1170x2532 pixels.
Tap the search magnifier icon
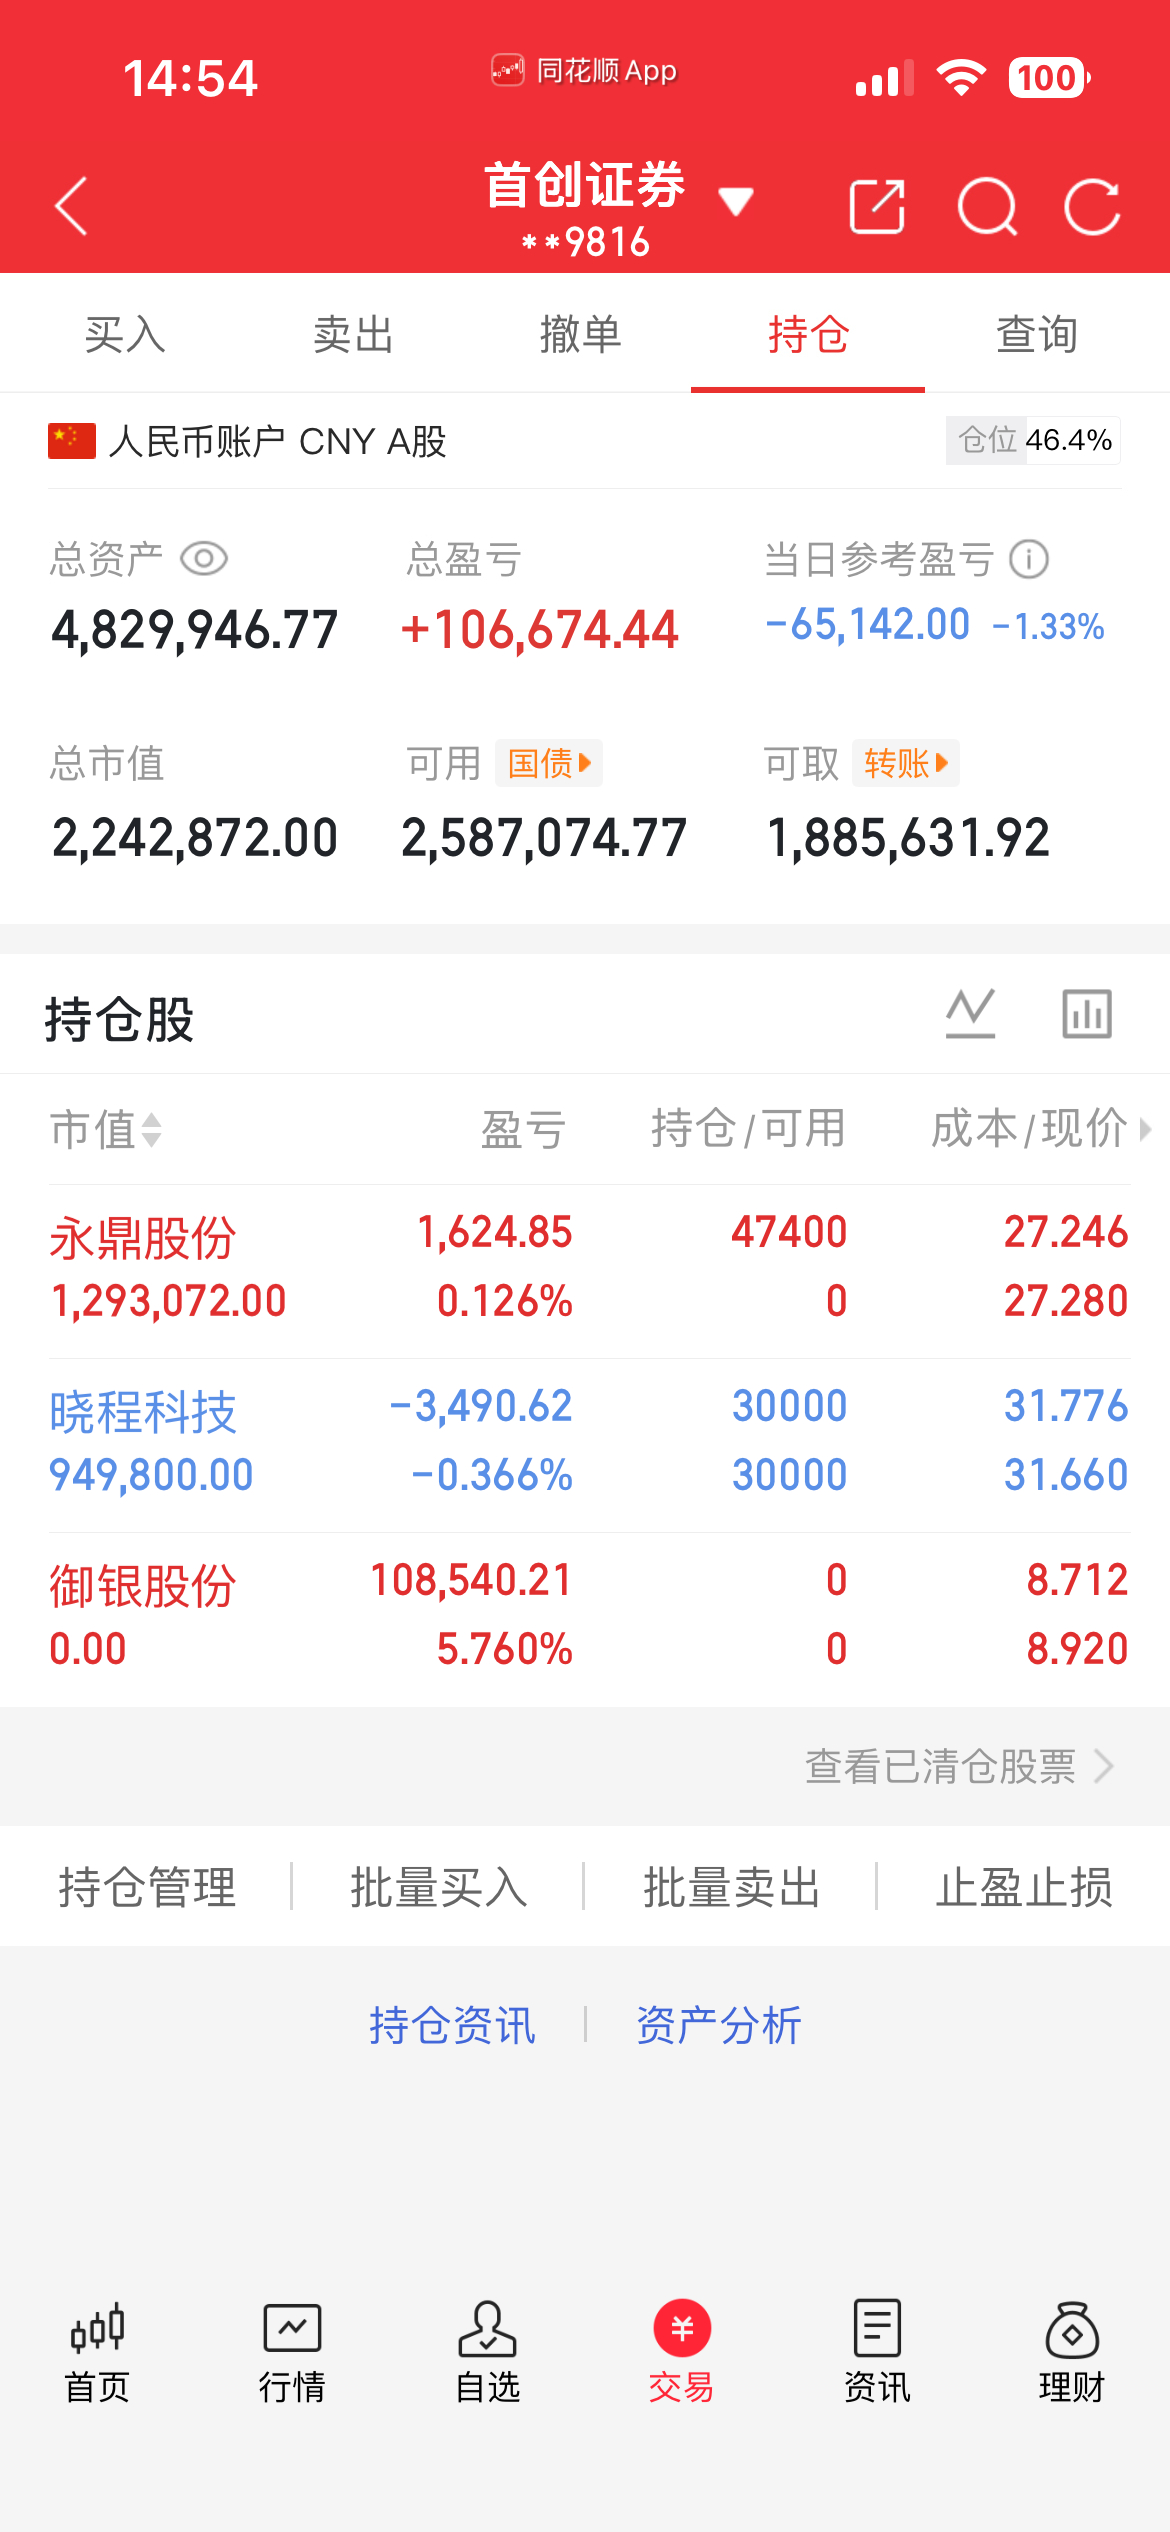pos(987,207)
